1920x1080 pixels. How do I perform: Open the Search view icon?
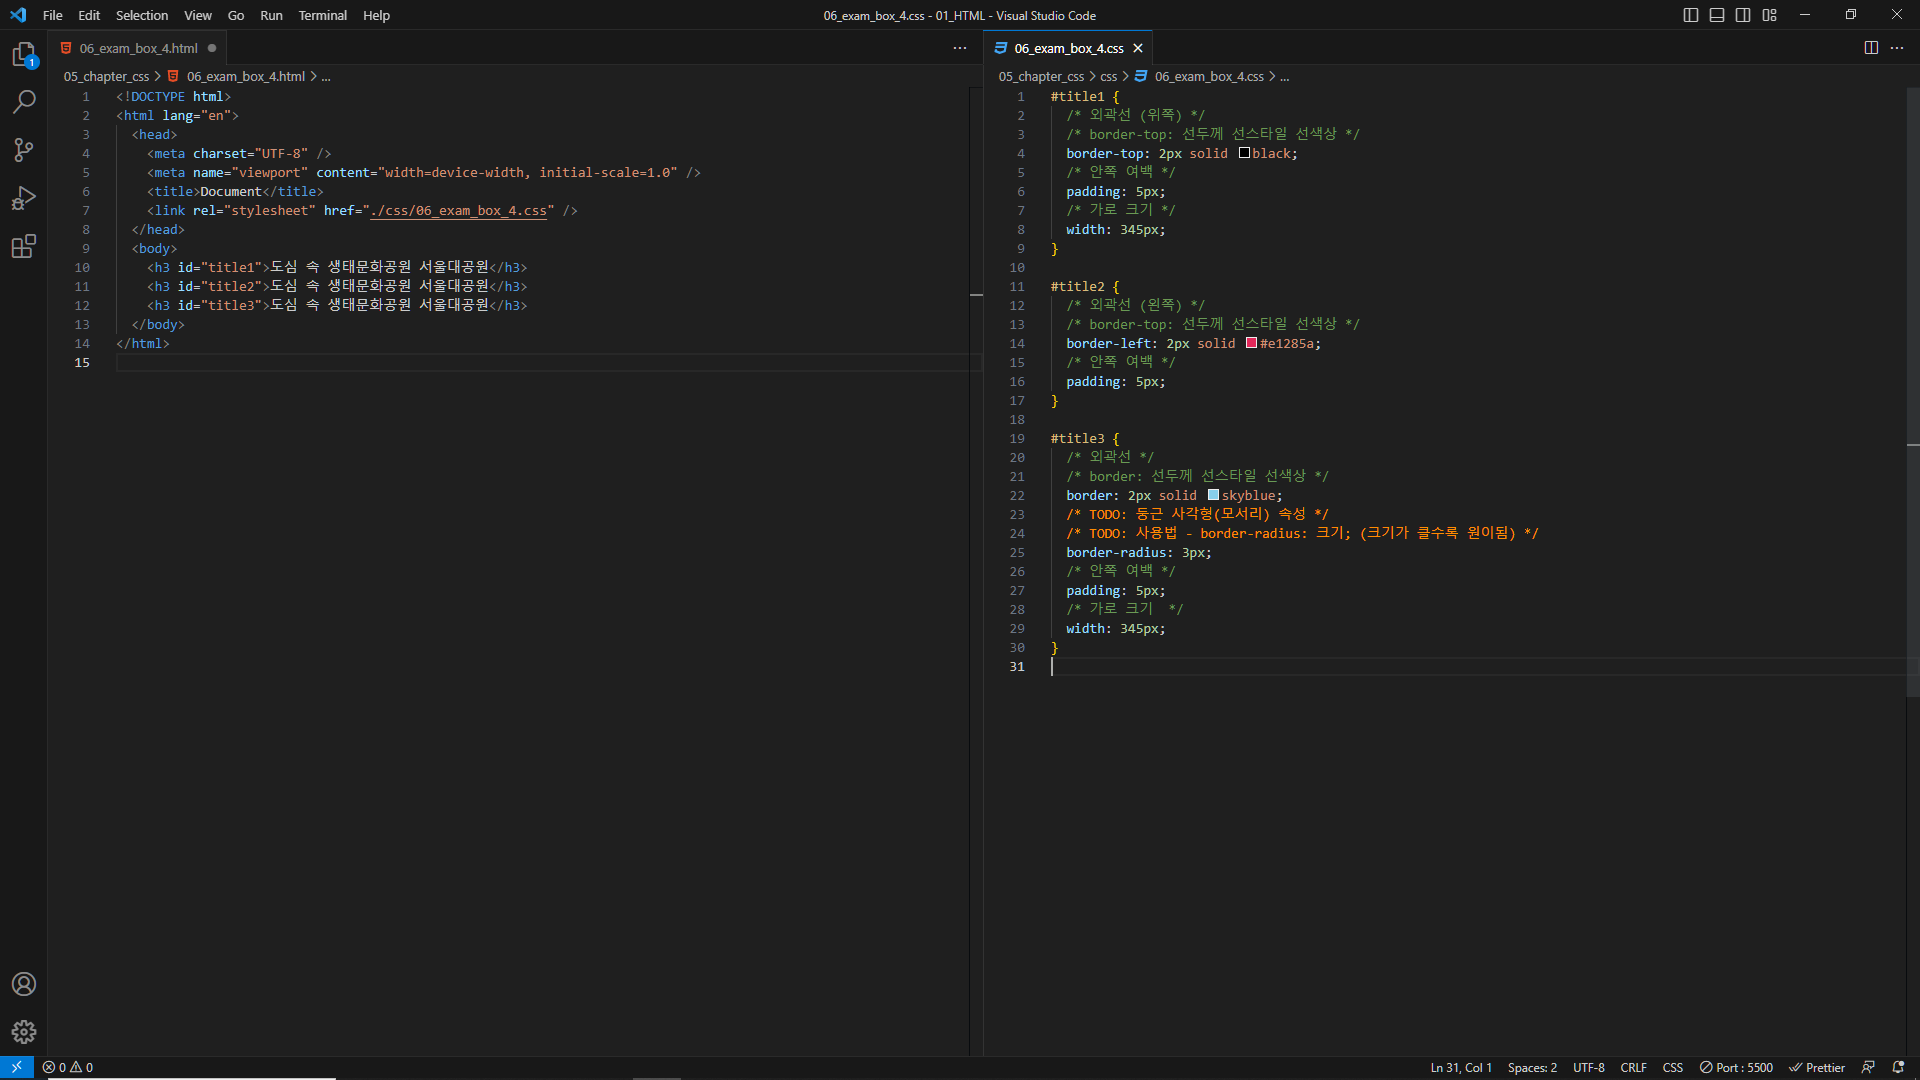(x=24, y=102)
